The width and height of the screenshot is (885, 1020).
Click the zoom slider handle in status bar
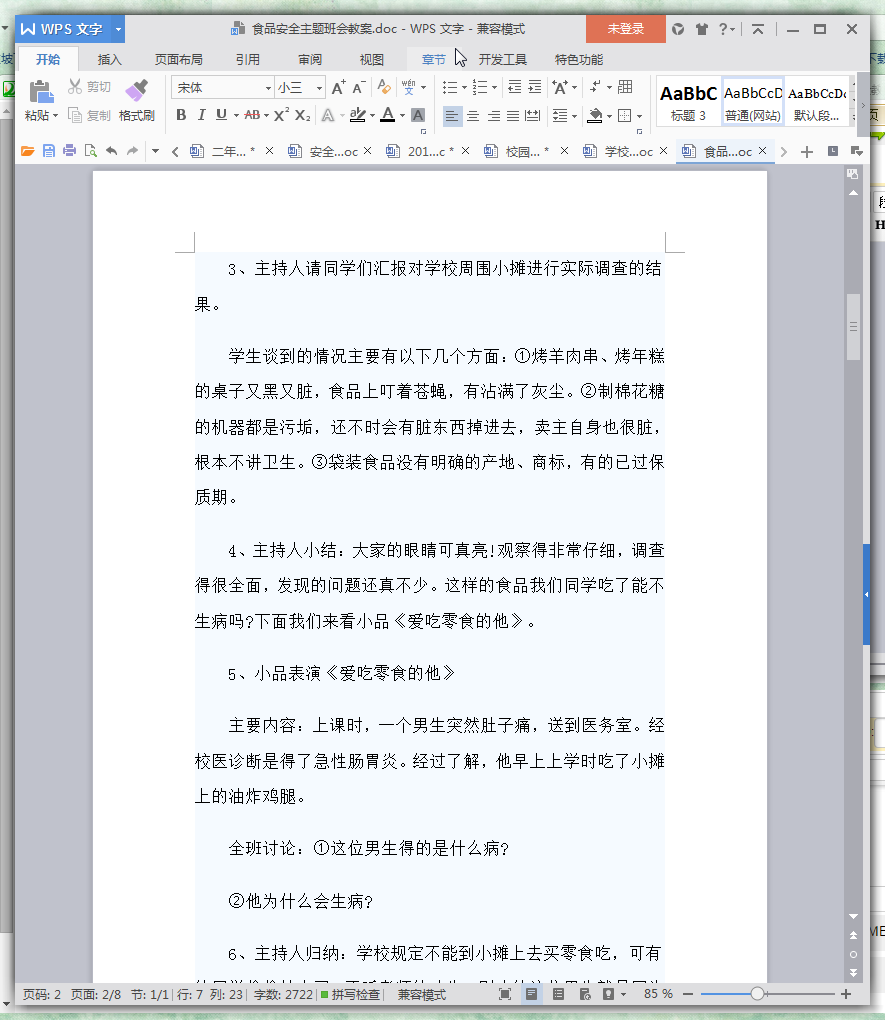[x=757, y=994]
